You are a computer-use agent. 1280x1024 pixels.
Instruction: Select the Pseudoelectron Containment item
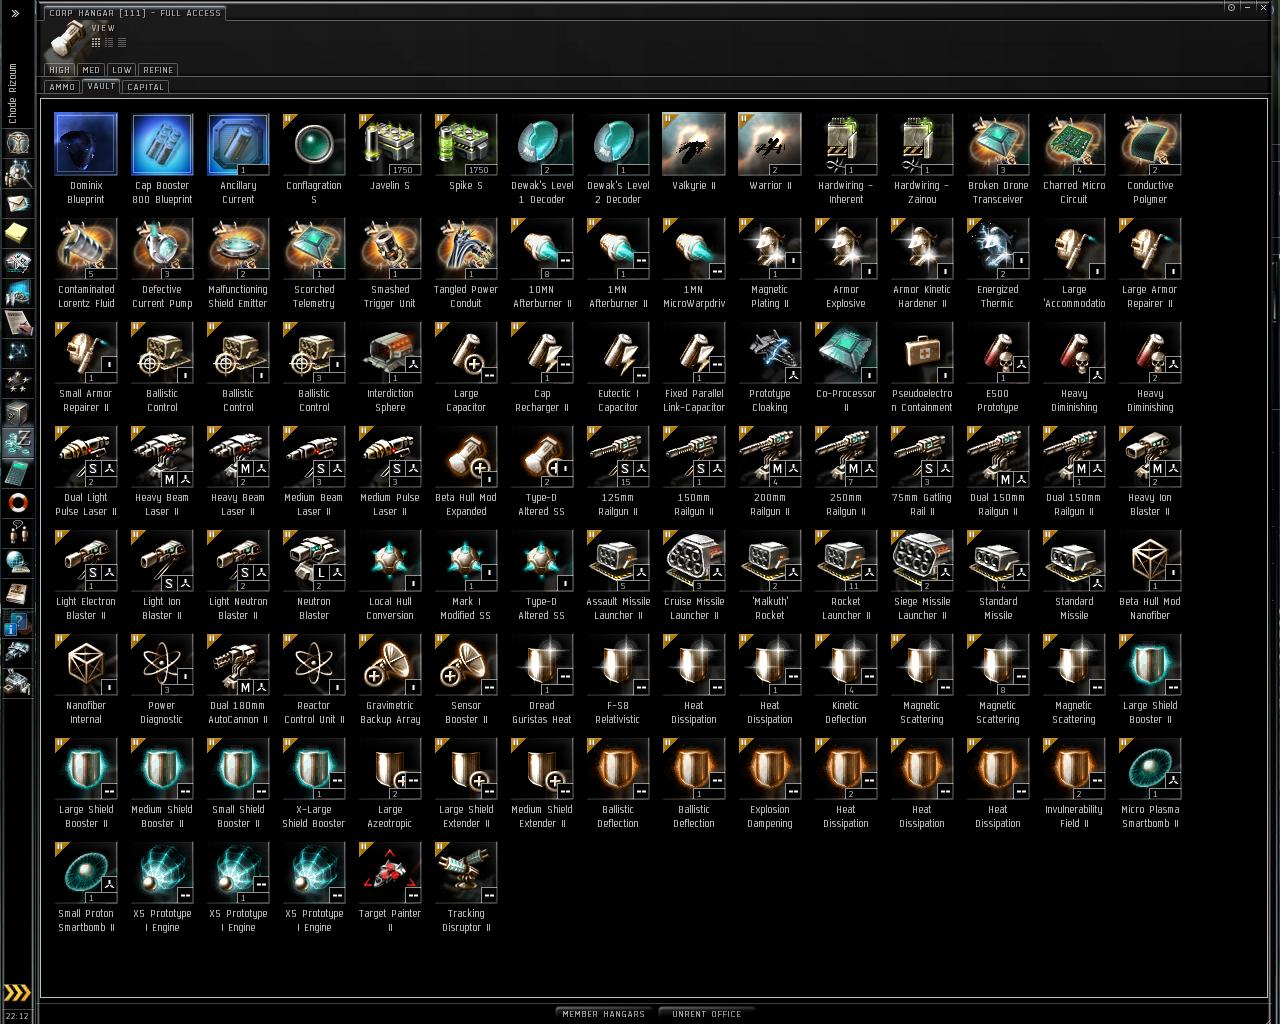(922, 367)
